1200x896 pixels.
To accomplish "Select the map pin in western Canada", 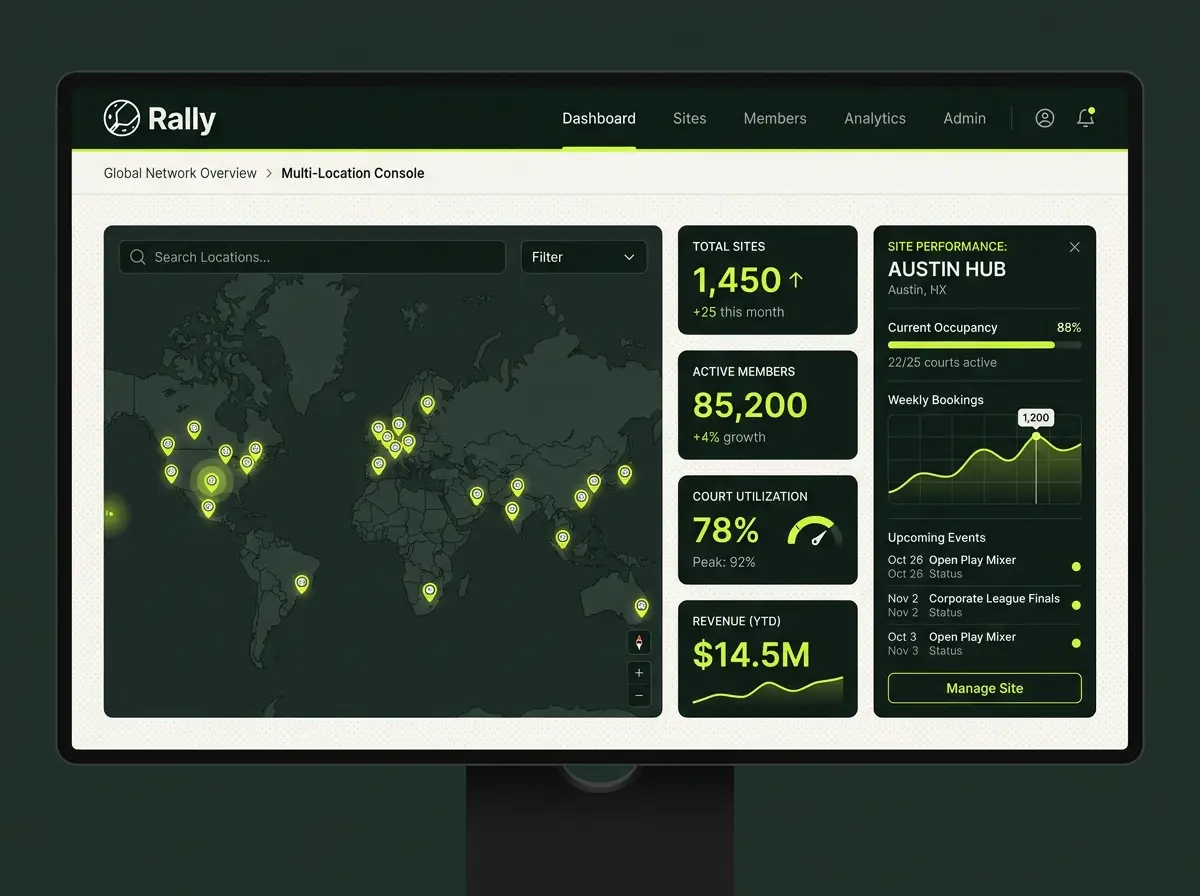I will (x=194, y=430).
